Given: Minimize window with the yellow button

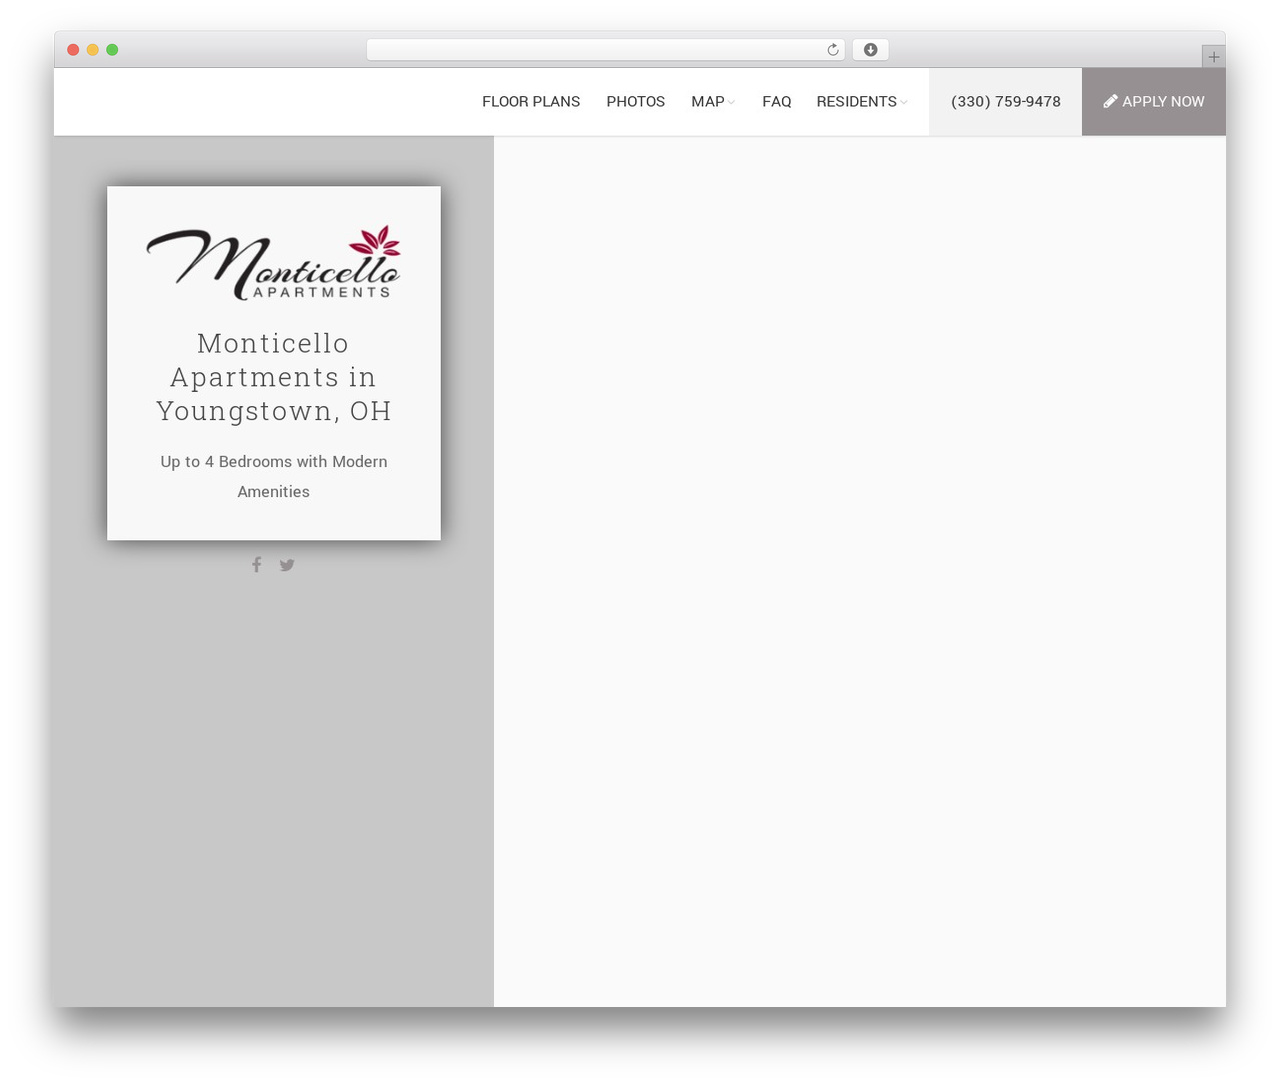Looking at the screenshot, I should pyautogui.click(x=93, y=50).
